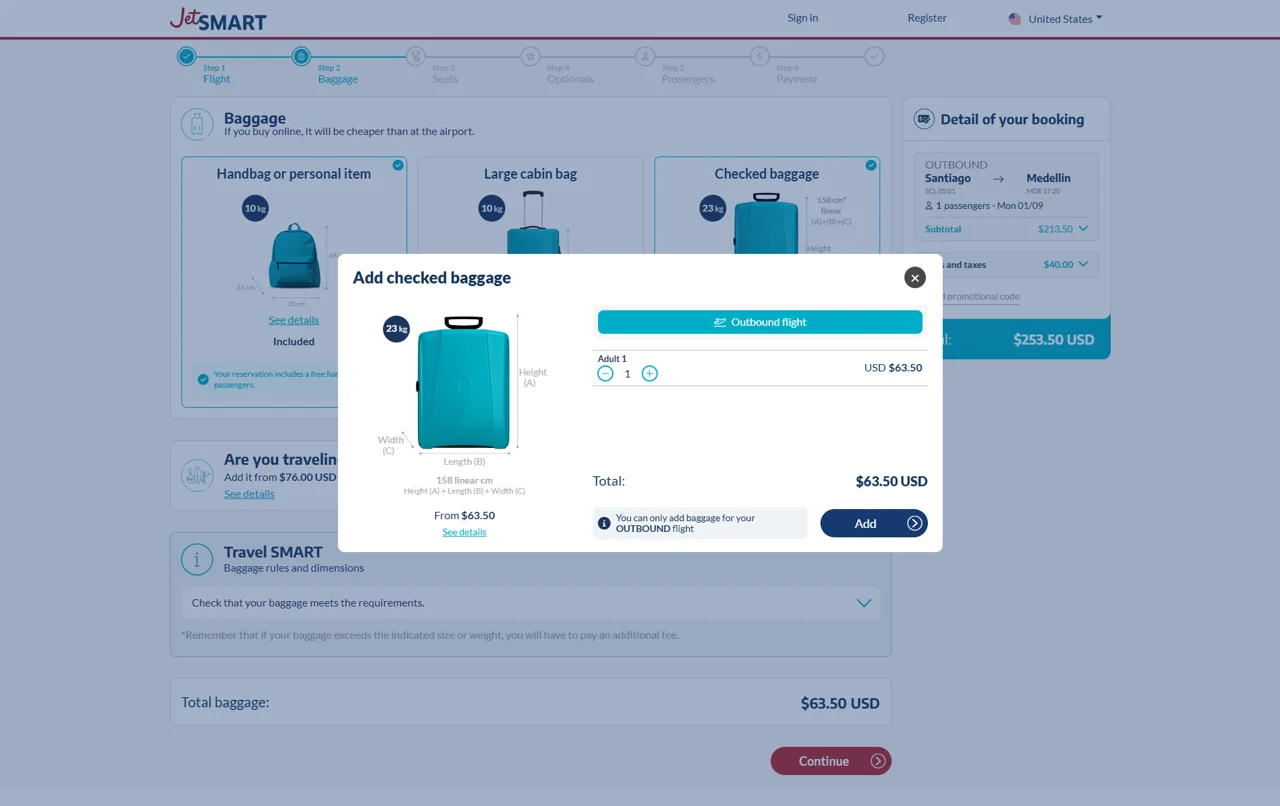Click the Travel SMART info icon
The width and height of the screenshot is (1280, 806).
(x=197, y=559)
